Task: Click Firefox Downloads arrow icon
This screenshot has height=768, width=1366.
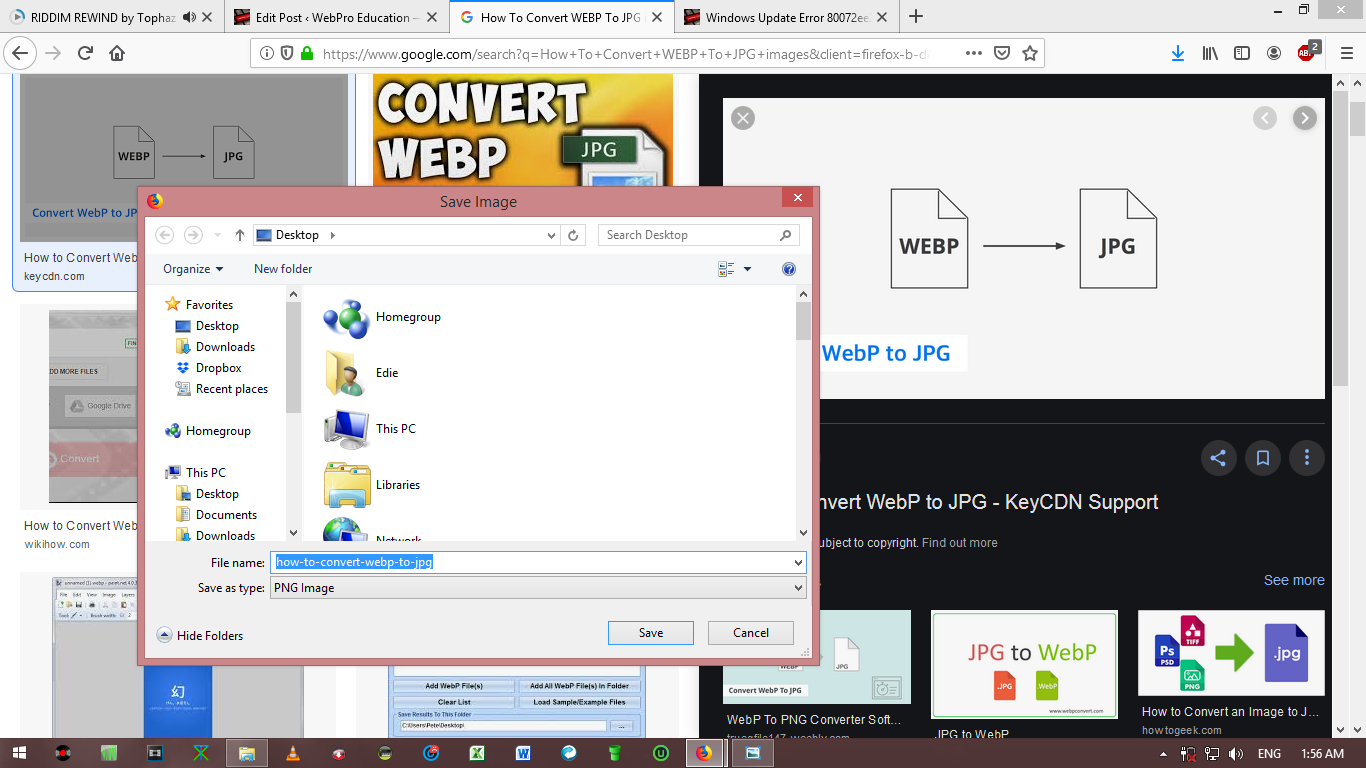Action: 1178,53
